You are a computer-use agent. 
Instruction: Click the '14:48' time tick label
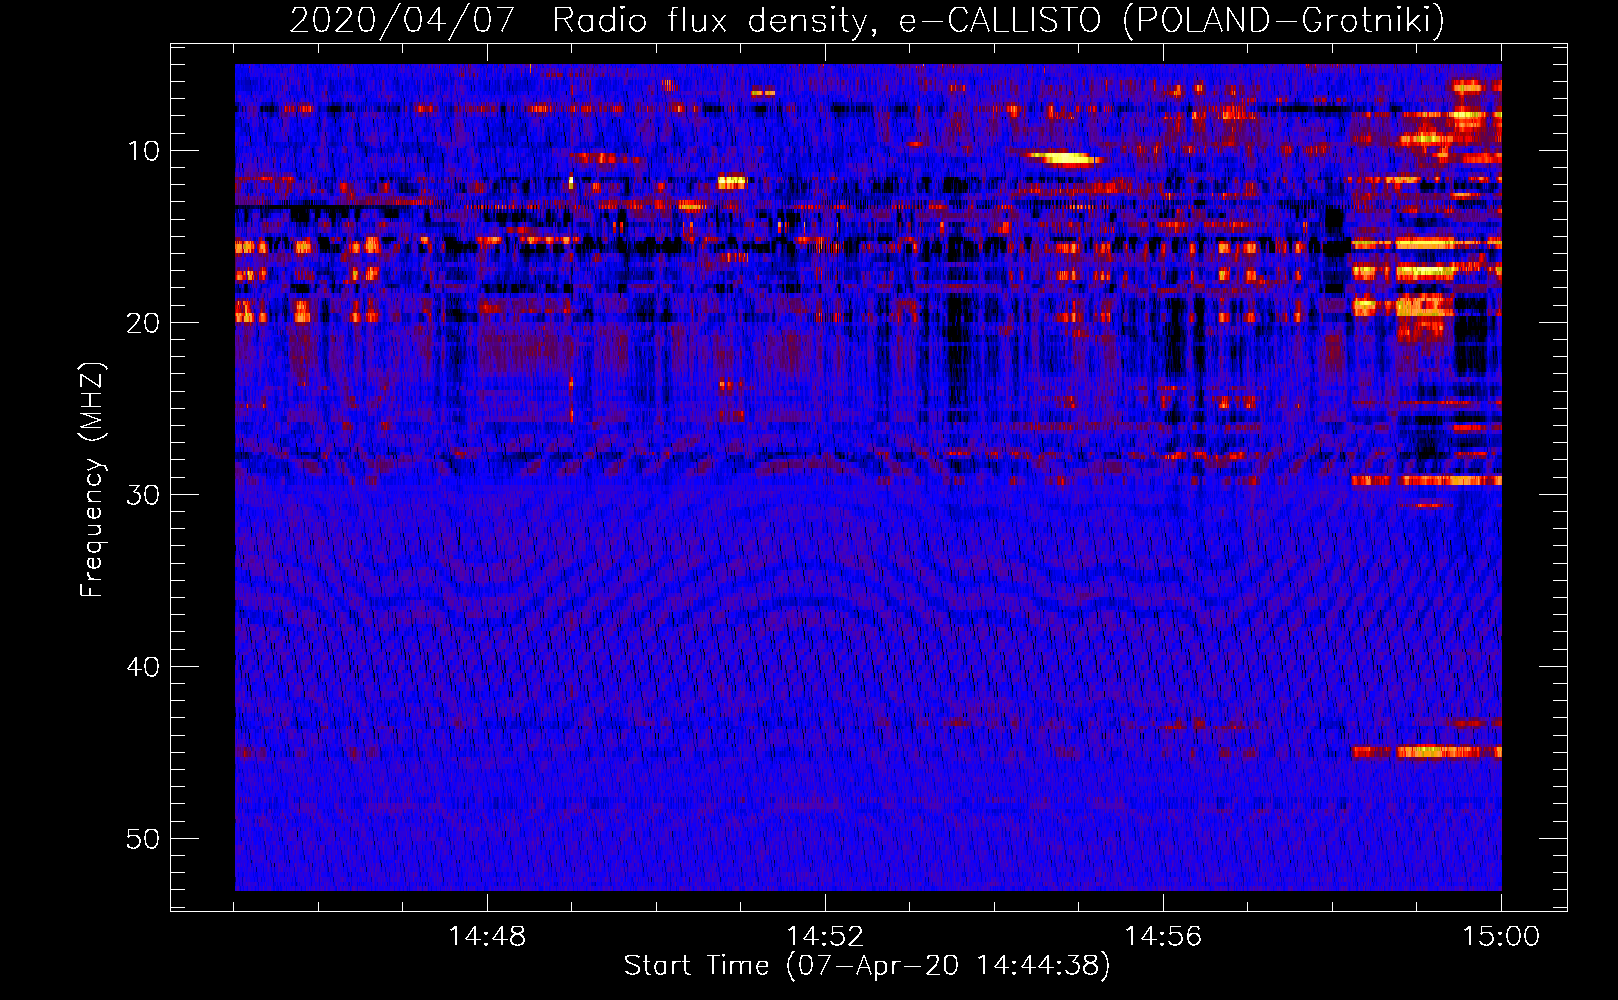click(x=487, y=937)
